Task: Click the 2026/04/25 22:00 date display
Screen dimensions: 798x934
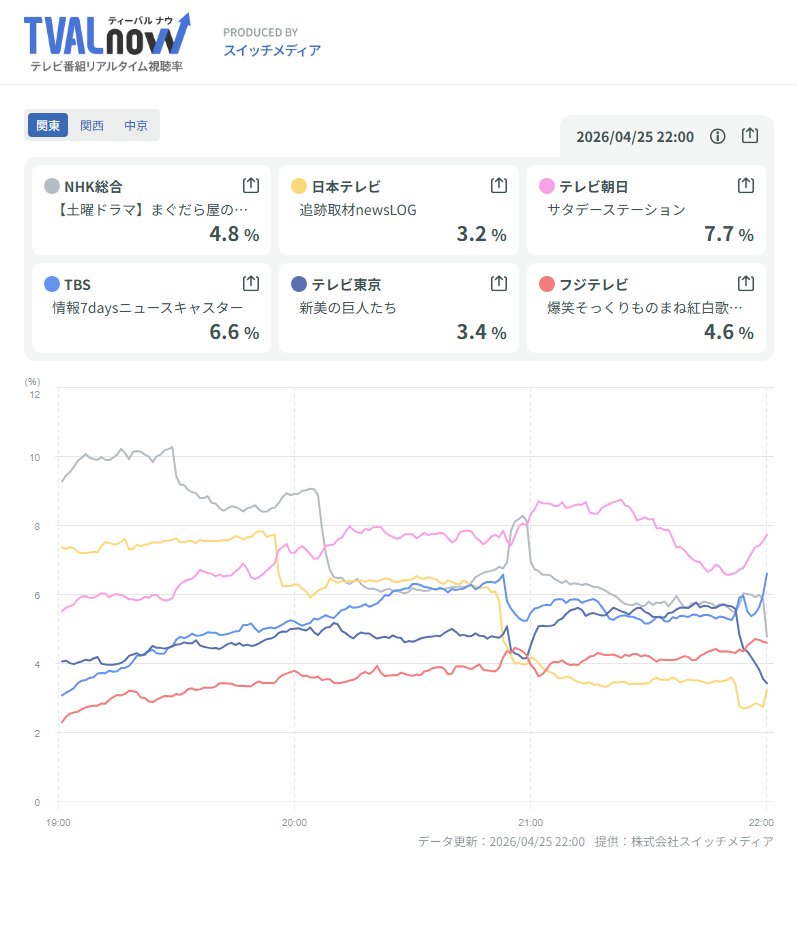Action: (x=635, y=137)
